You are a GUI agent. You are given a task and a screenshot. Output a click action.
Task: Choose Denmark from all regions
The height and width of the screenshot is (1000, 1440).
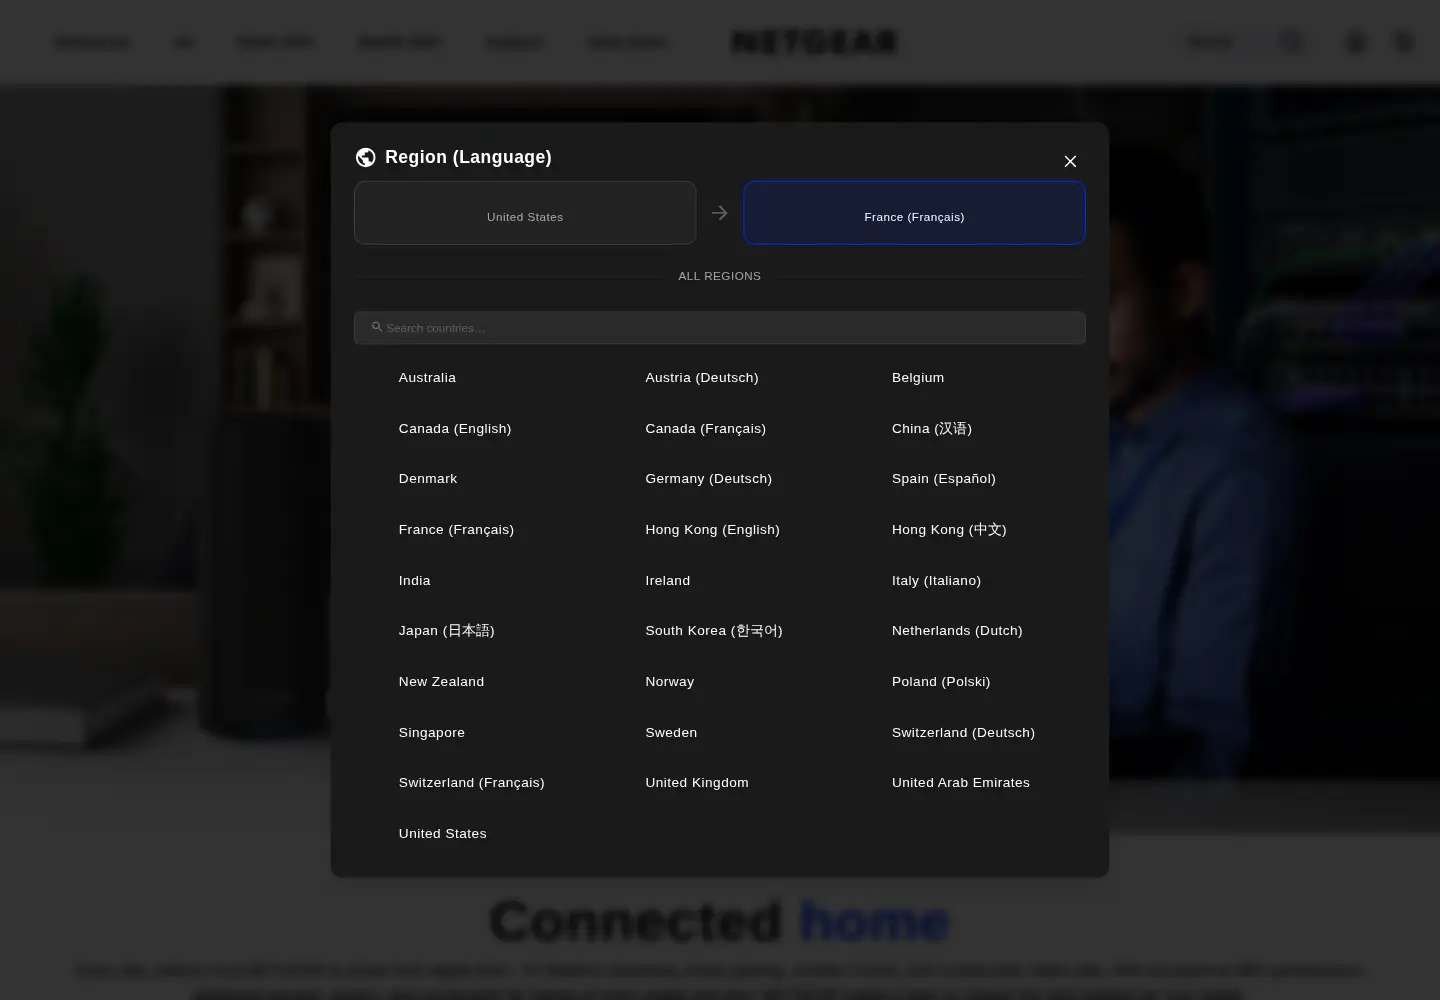[x=428, y=479]
